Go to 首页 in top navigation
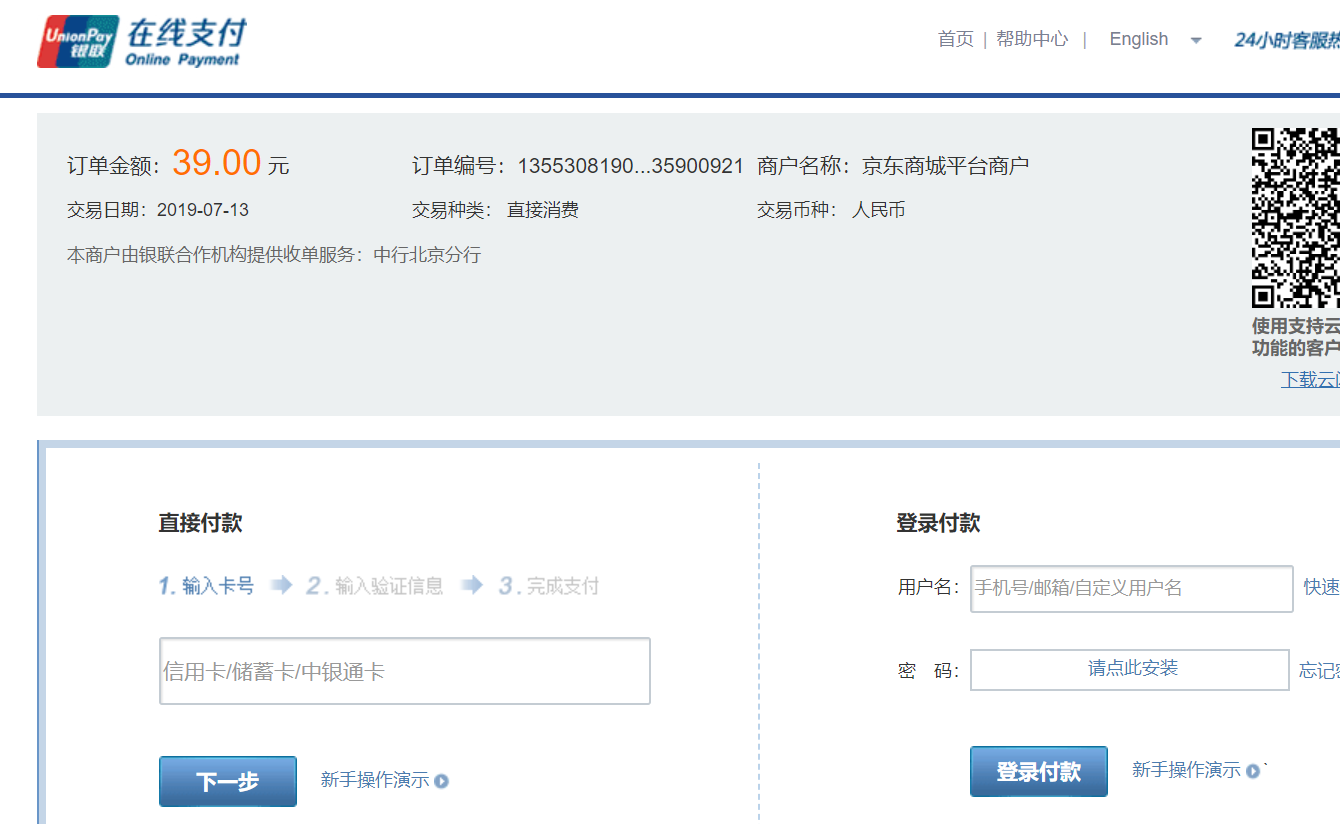 955,39
